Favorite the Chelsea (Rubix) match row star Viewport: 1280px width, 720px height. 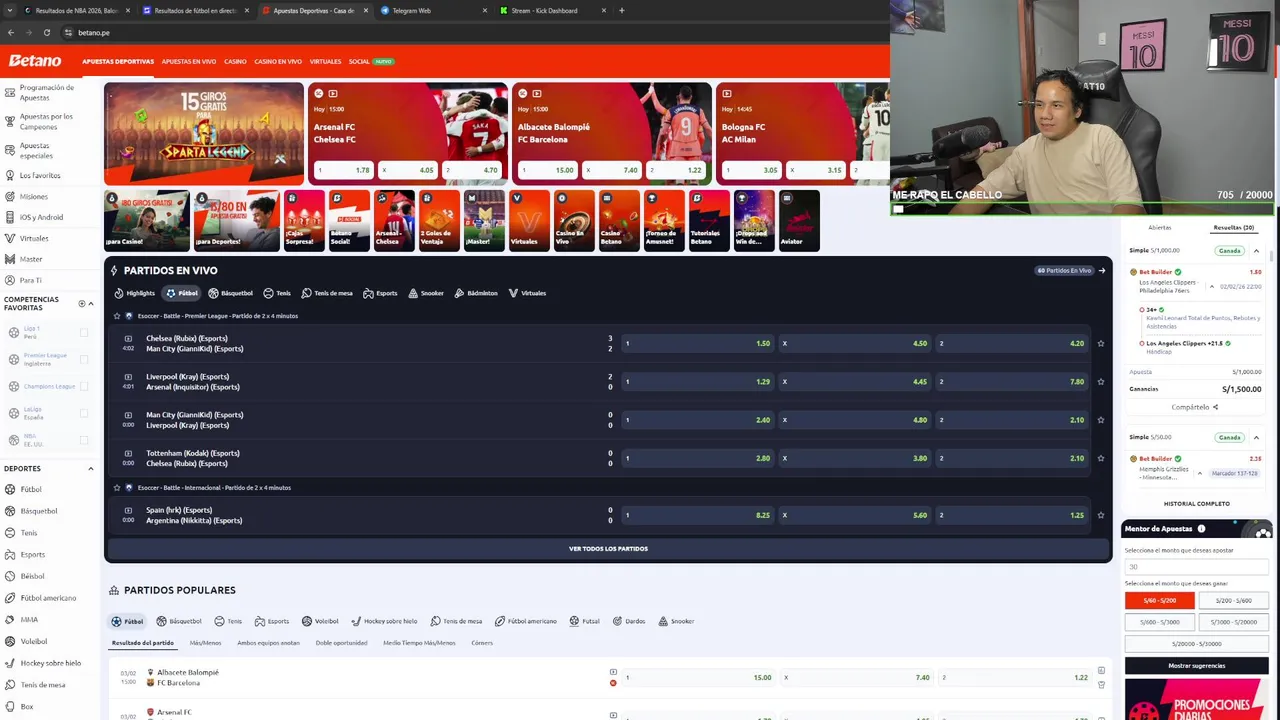tap(1100, 344)
